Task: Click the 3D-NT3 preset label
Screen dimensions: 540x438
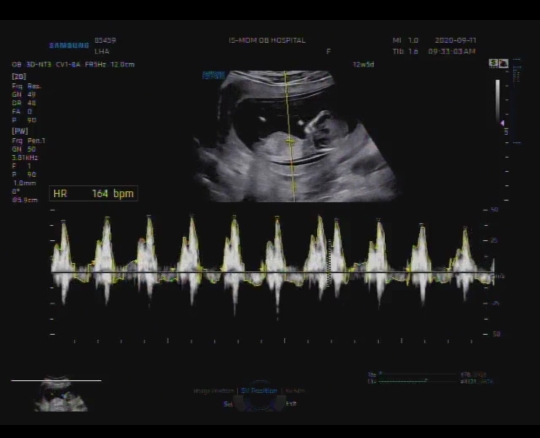Action: coord(39,64)
